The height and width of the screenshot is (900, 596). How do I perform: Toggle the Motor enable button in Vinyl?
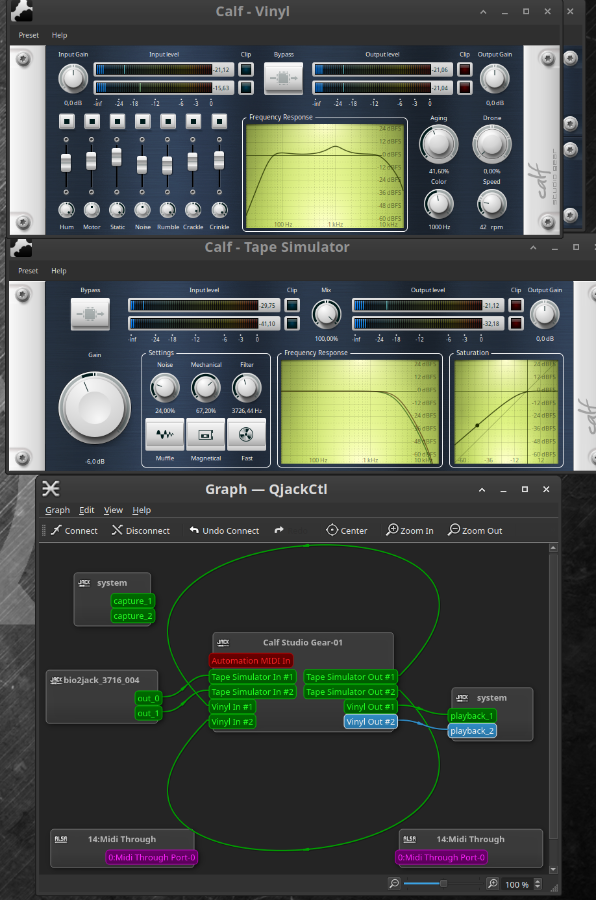(92, 121)
